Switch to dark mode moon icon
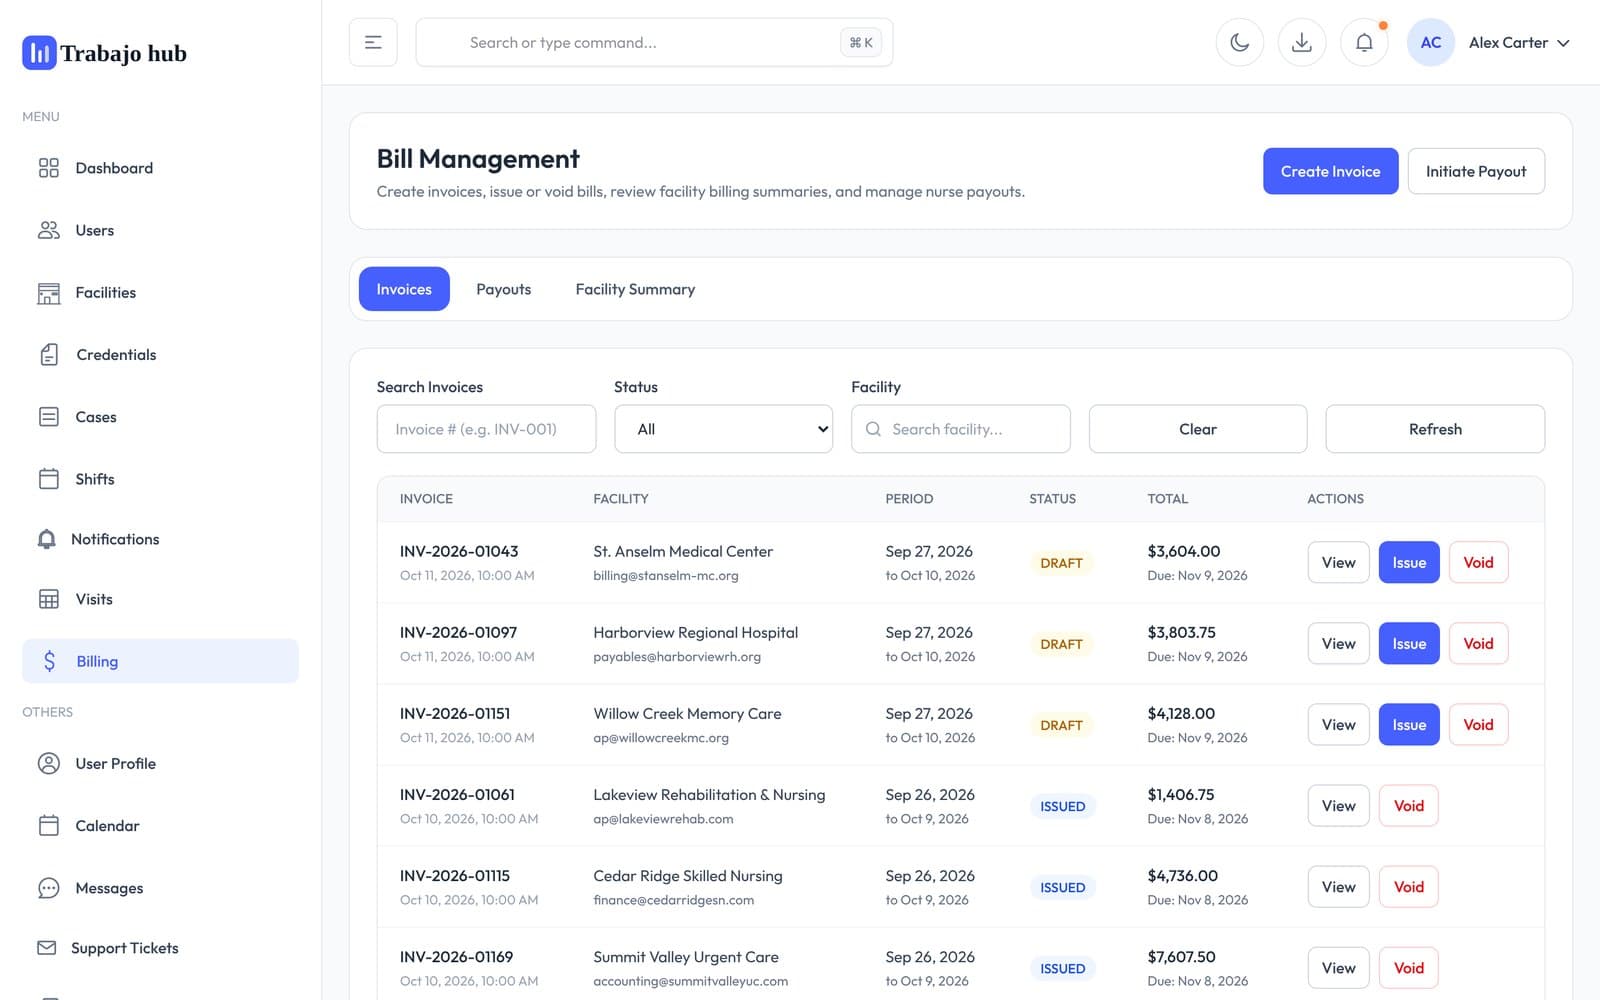 point(1239,42)
